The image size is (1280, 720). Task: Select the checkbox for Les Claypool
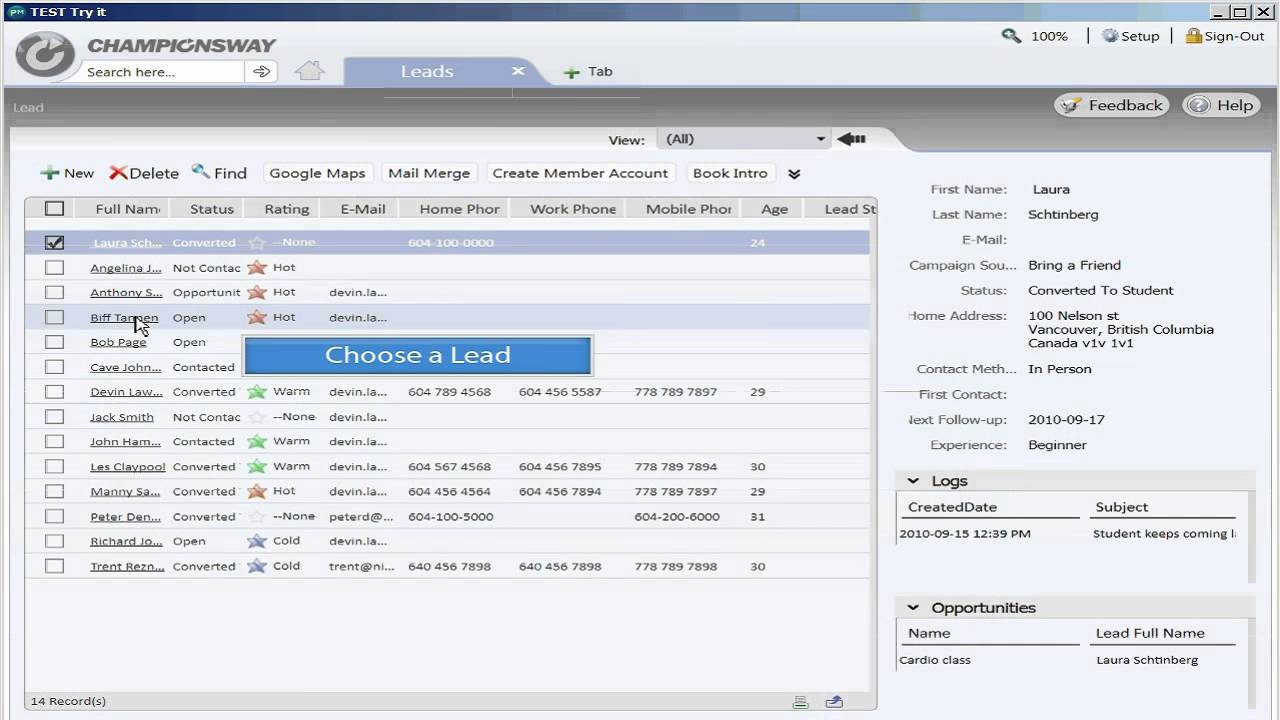pyautogui.click(x=54, y=466)
